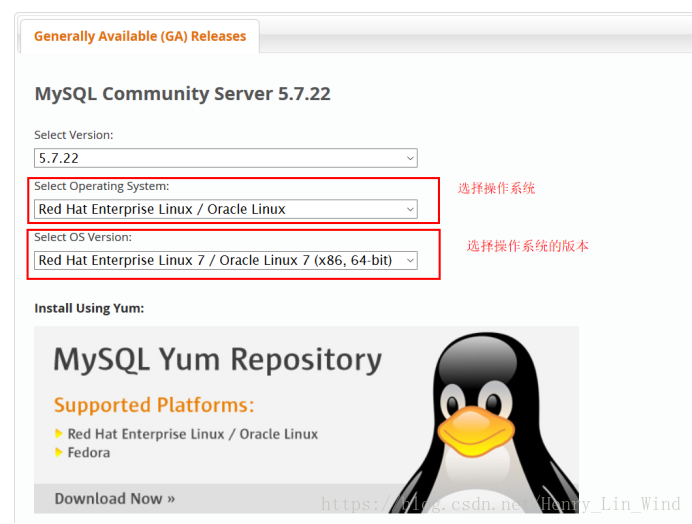The height and width of the screenshot is (524, 692).
Task: Open the Select Version dropdown showing 5.7.22
Action: coord(226,158)
